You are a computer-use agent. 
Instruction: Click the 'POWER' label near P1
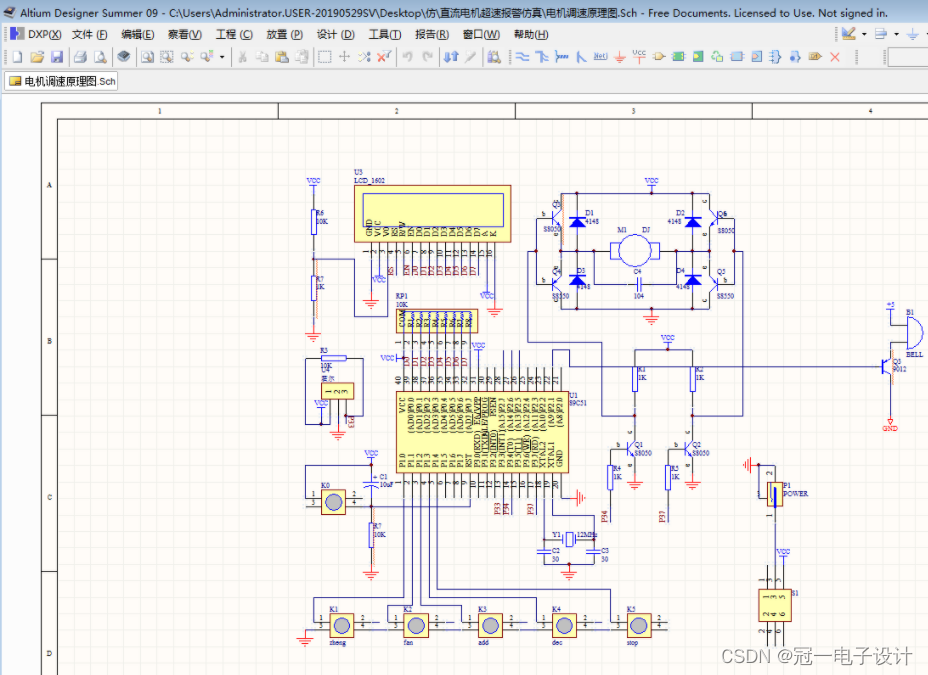(795, 493)
